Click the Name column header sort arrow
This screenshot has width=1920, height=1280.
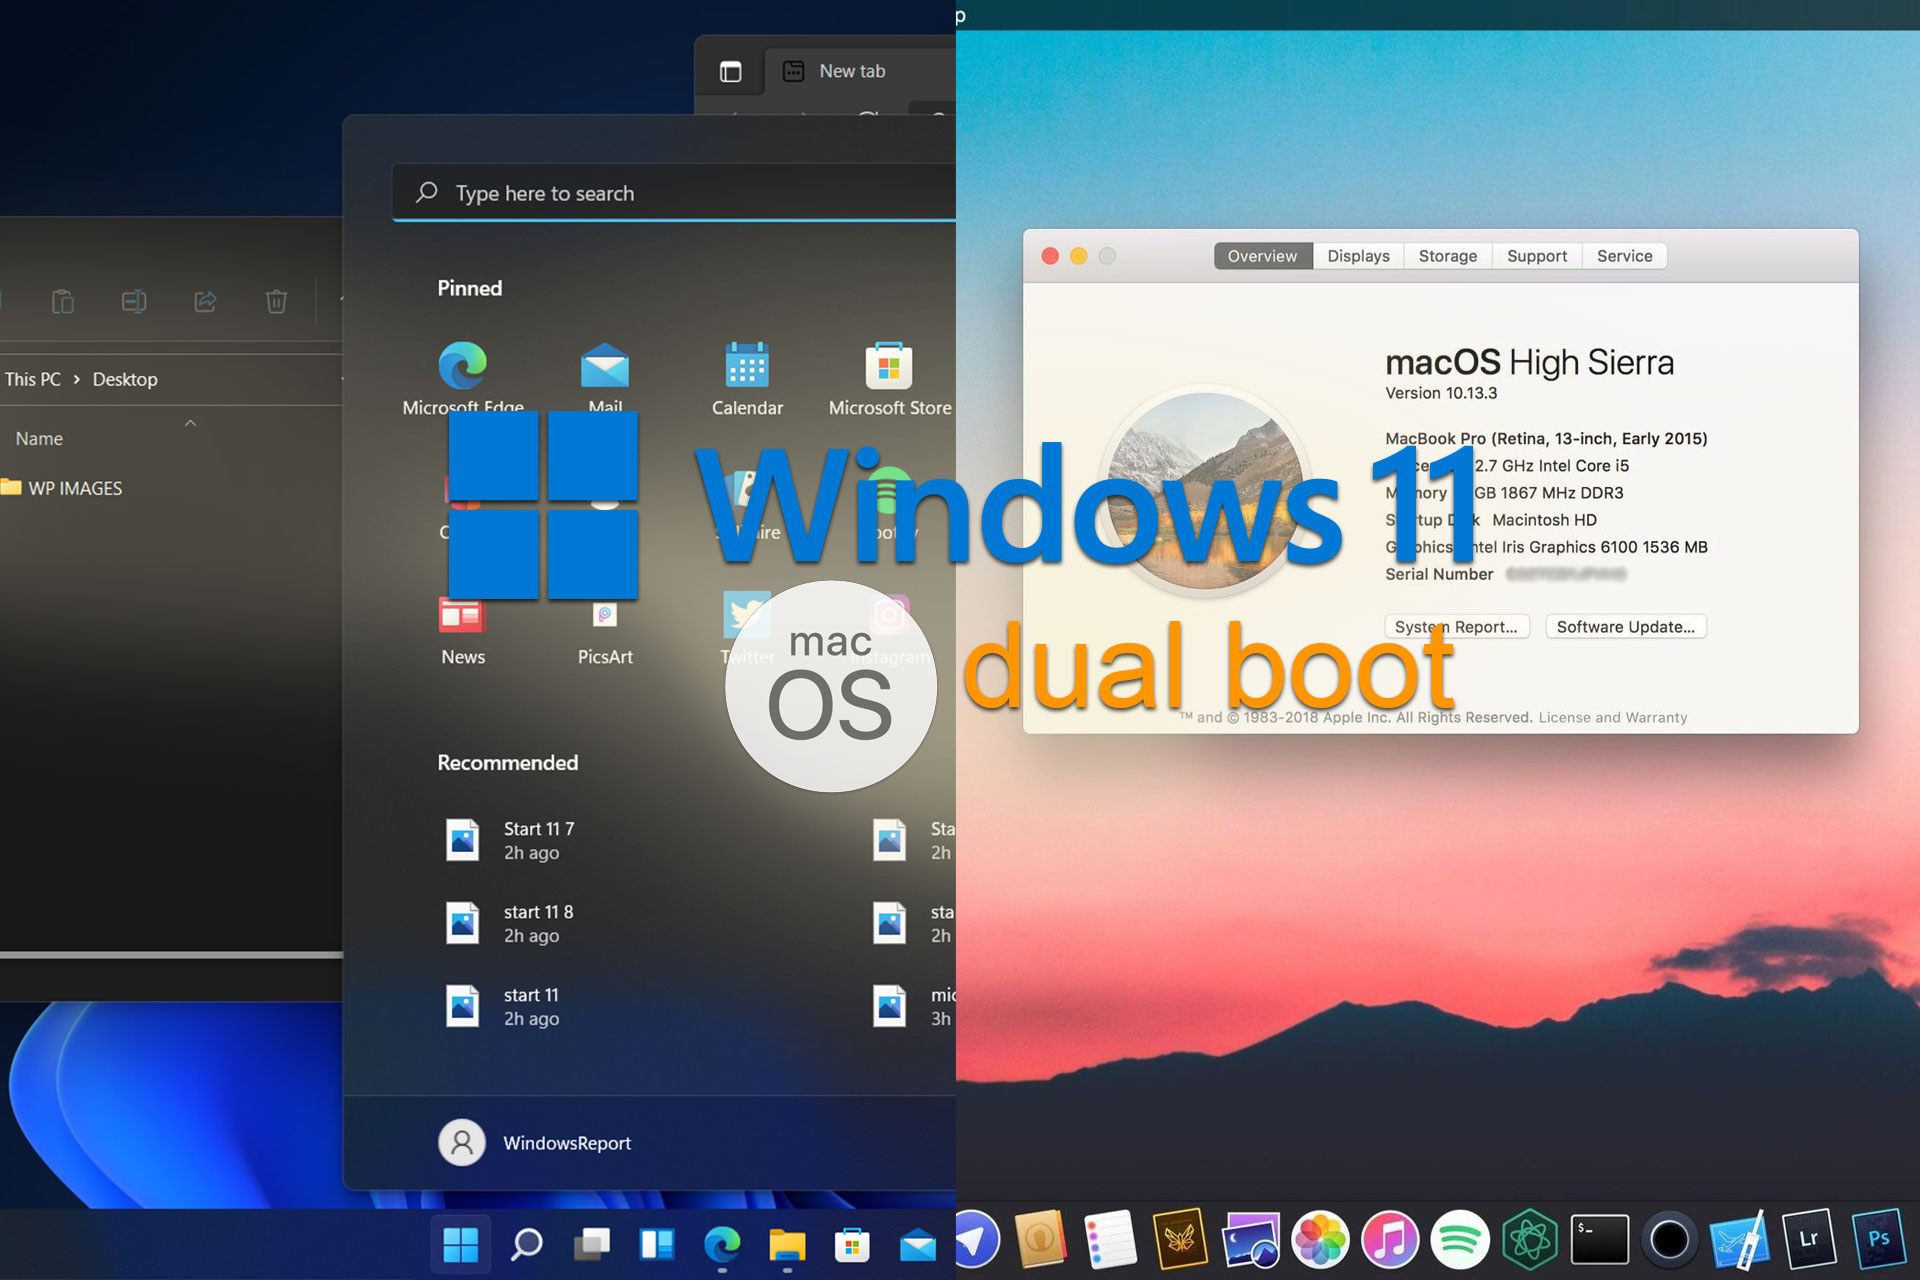[190, 424]
